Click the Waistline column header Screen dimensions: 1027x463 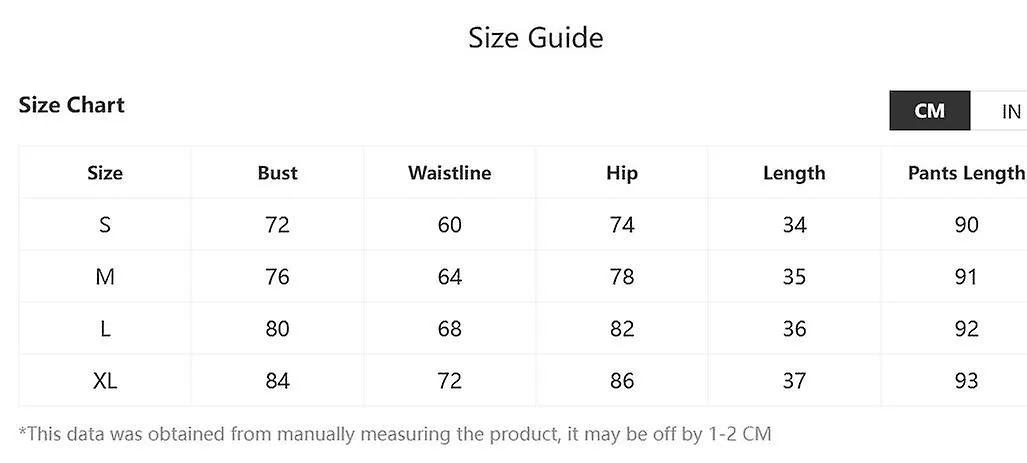(x=449, y=173)
